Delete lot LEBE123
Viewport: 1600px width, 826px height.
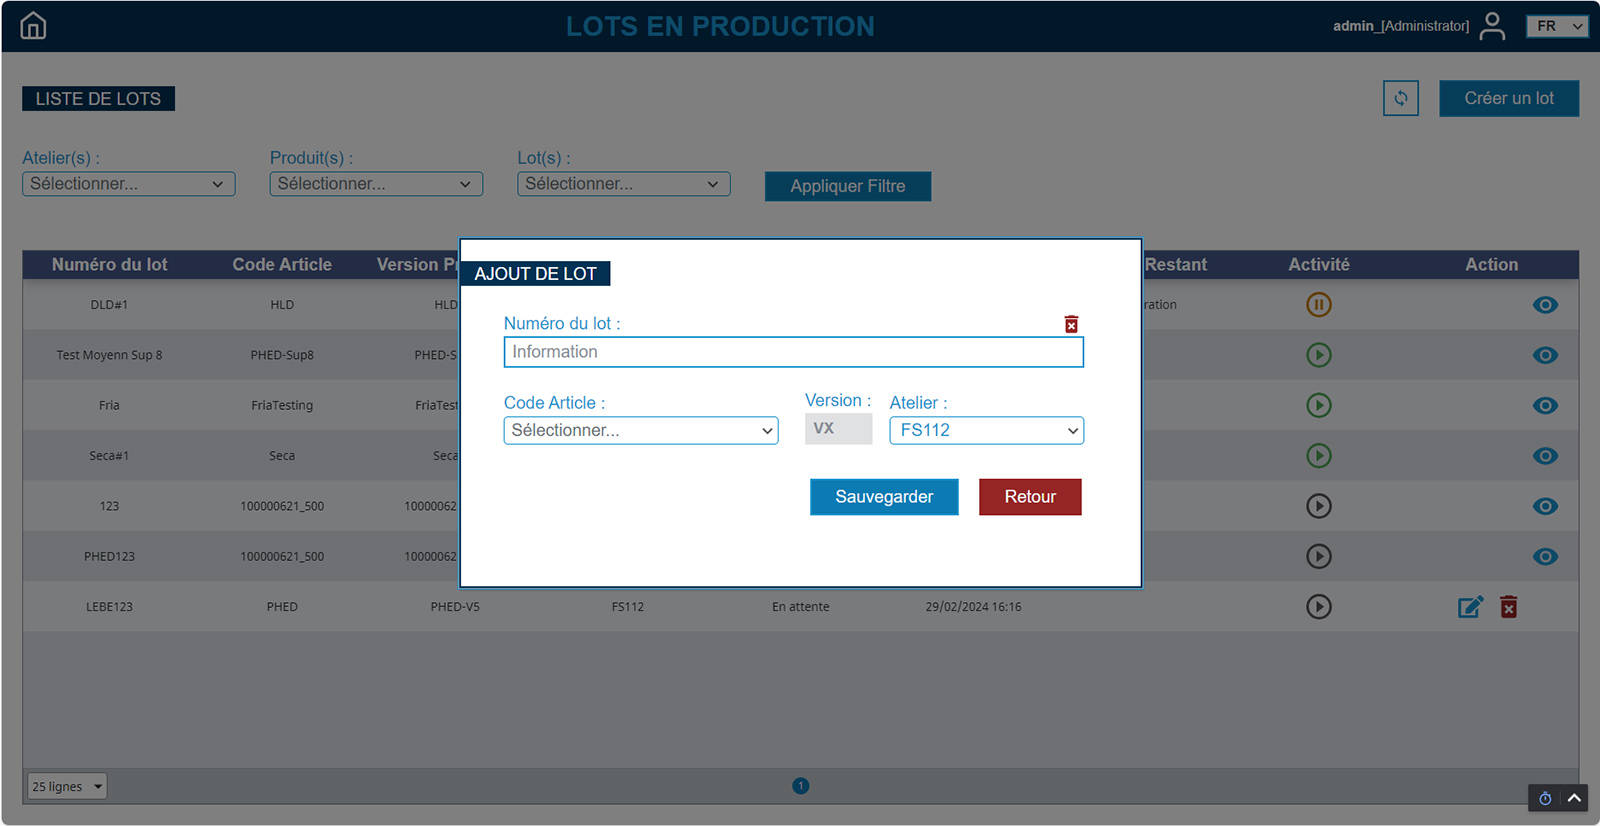click(1509, 607)
